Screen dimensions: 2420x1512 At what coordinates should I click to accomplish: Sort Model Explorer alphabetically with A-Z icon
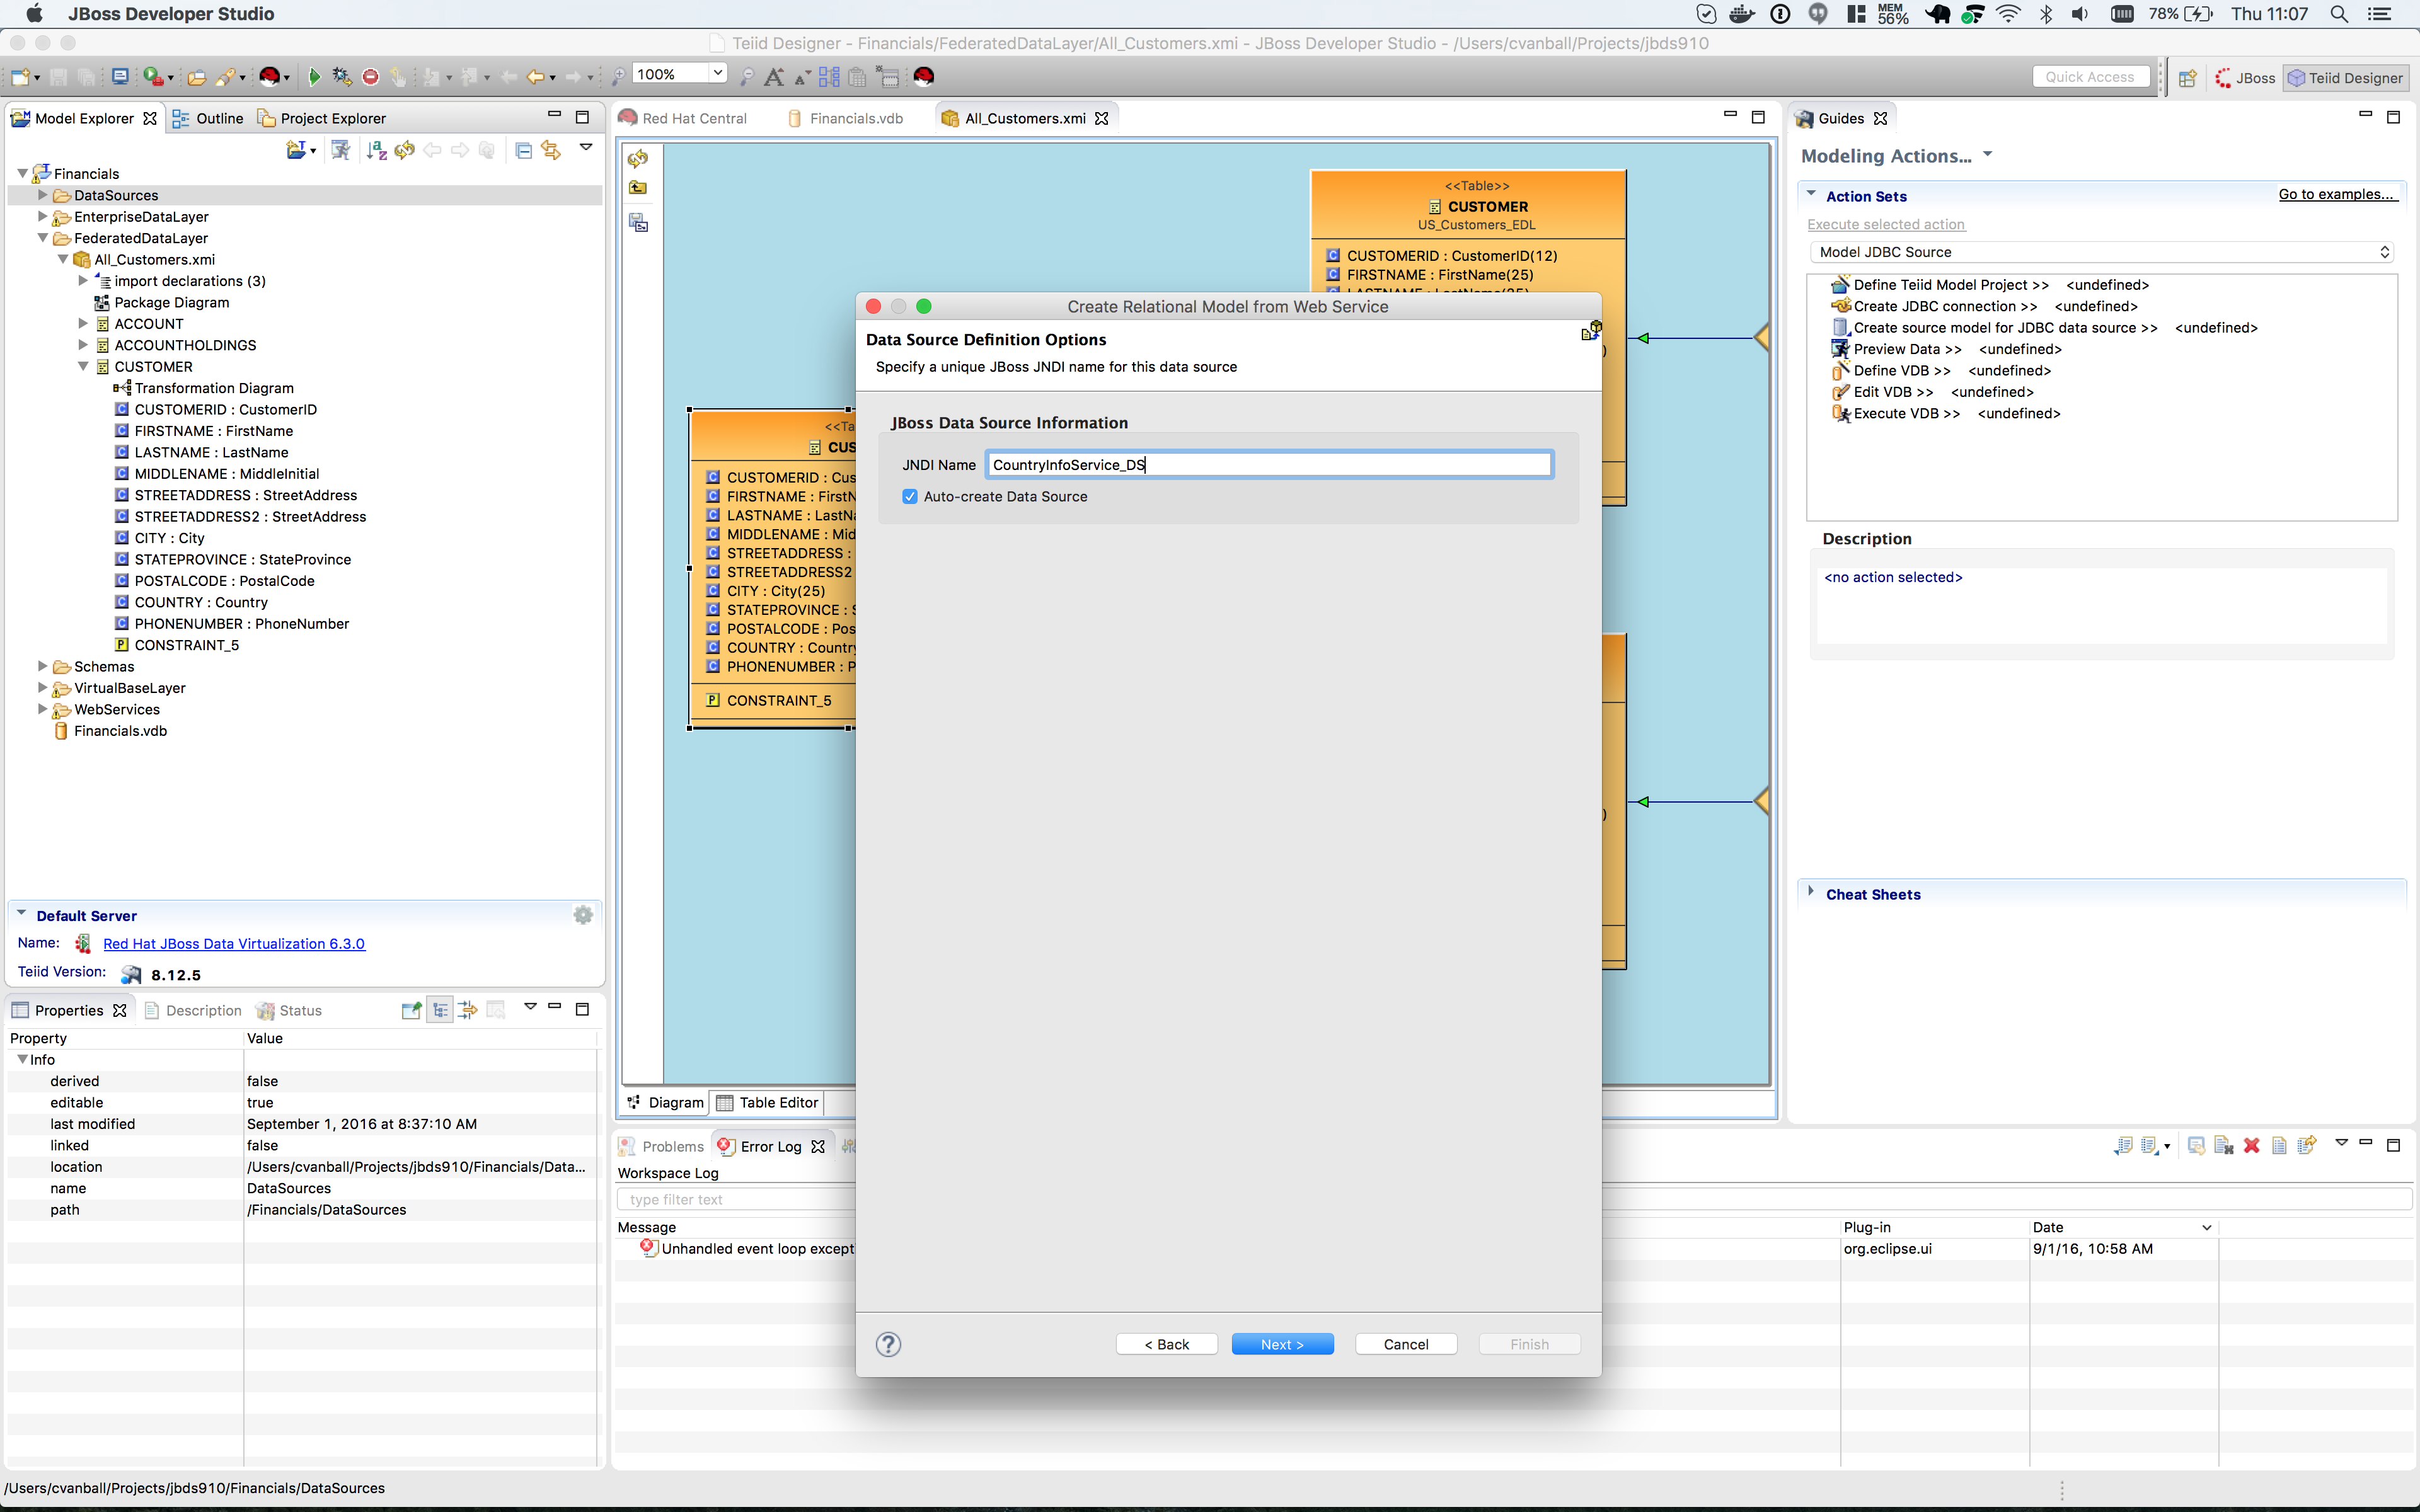click(x=376, y=150)
